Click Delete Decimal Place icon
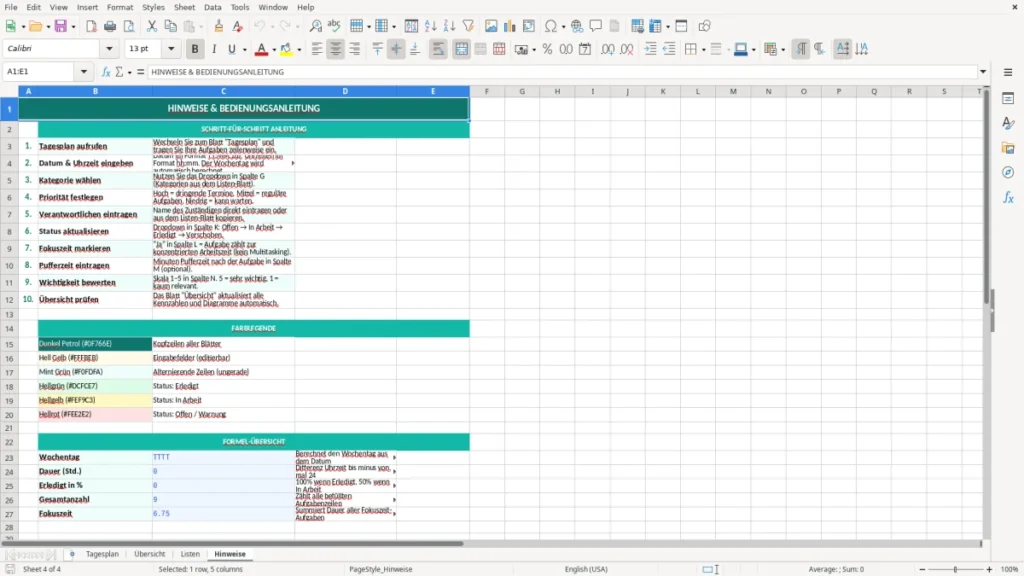 (627, 49)
